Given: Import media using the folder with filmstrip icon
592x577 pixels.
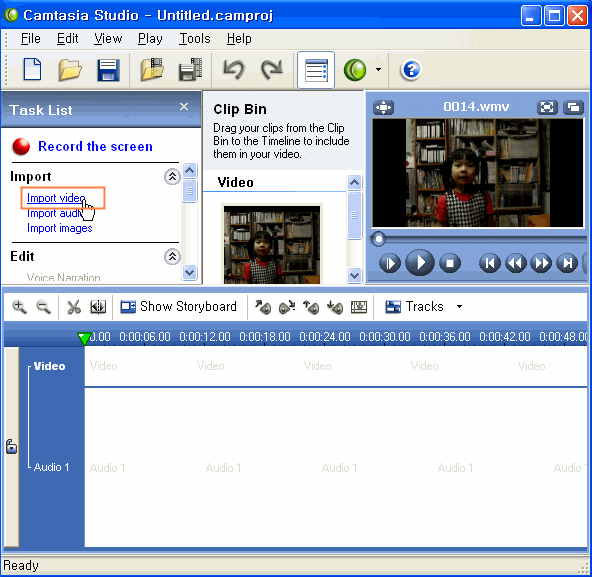Looking at the screenshot, I should point(151,69).
